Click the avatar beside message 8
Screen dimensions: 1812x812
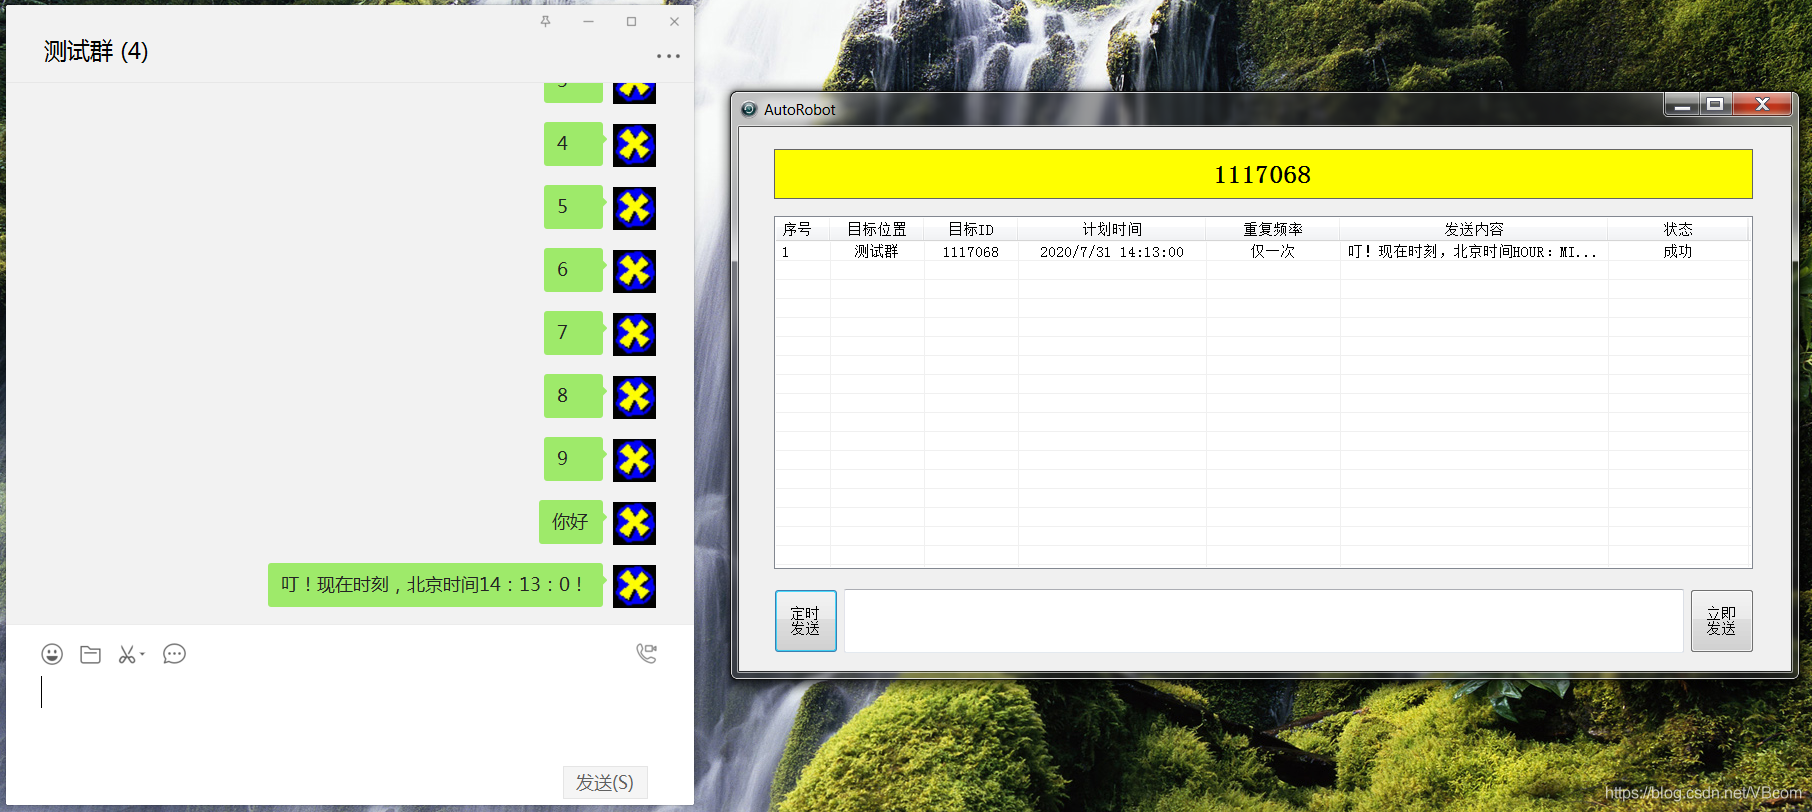(x=634, y=397)
